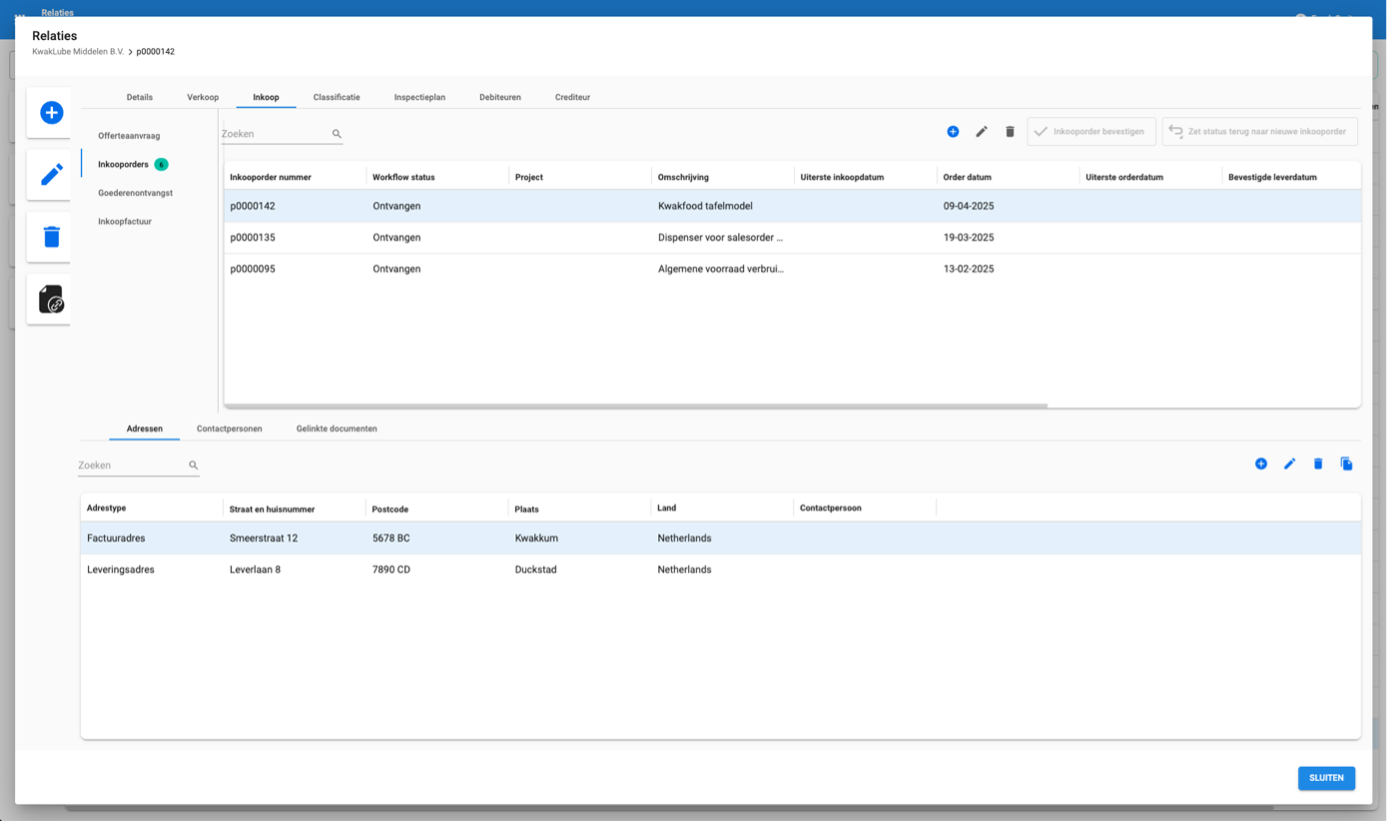The width and height of the screenshot is (1390, 825).
Task: Switch to the Debiteuren tab
Action: [x=500, y=97]
